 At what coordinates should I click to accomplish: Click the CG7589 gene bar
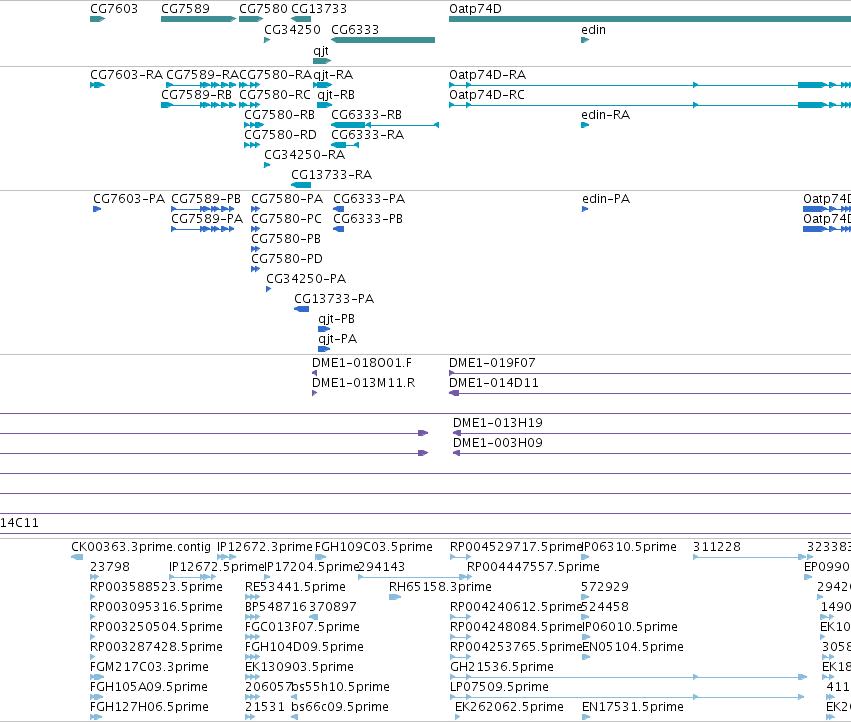pos(198,19)
